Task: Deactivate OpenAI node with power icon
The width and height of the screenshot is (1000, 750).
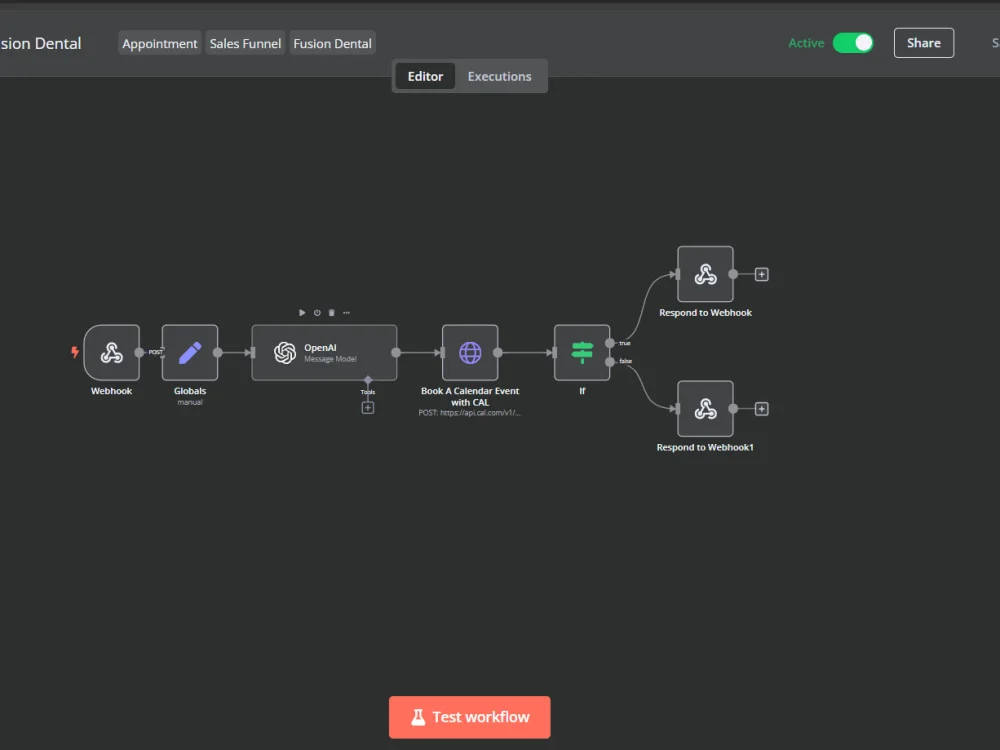Action: click(x=317, y=312)
